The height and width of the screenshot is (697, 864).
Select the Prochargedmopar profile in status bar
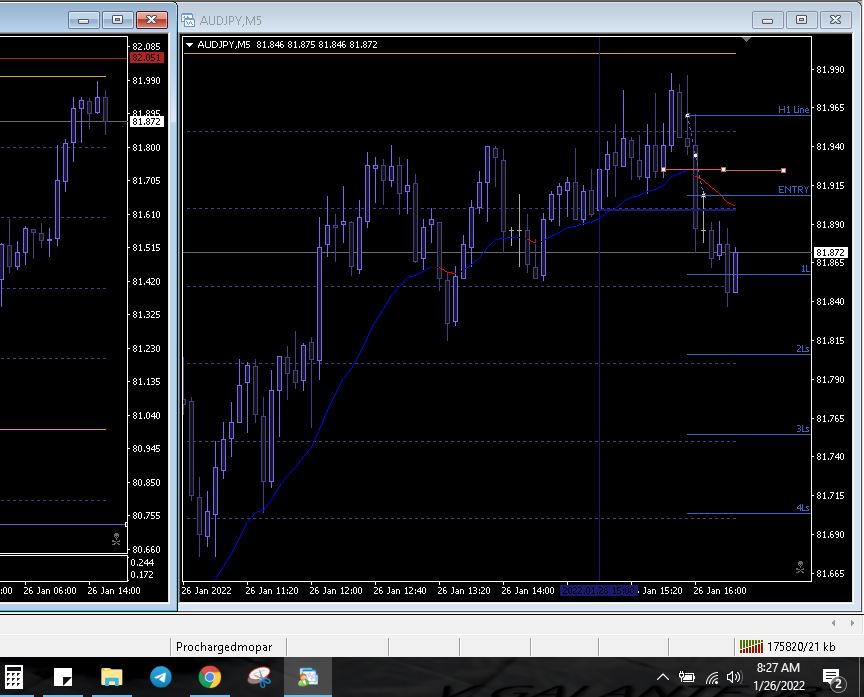223,647
